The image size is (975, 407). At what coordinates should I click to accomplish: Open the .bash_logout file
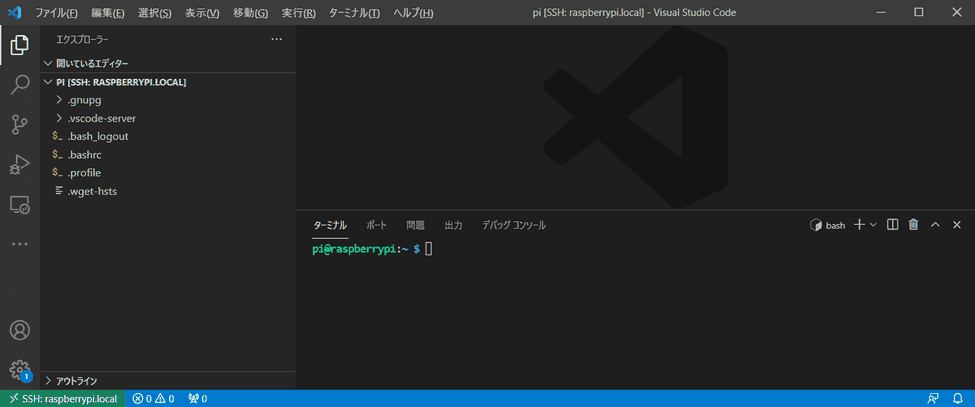[x=168, y=136]
